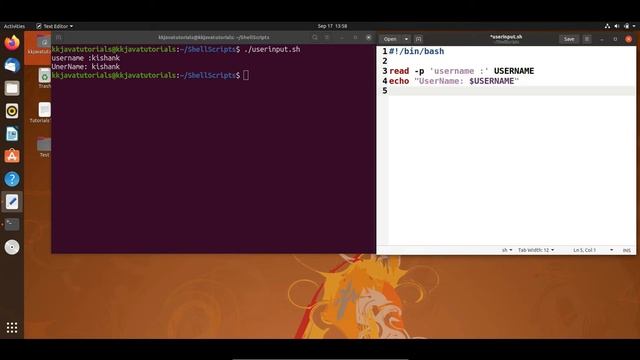Open the system menu arrow in top bar
The height and width of the screenshot is (360, 640).
[x=634, y=26]
